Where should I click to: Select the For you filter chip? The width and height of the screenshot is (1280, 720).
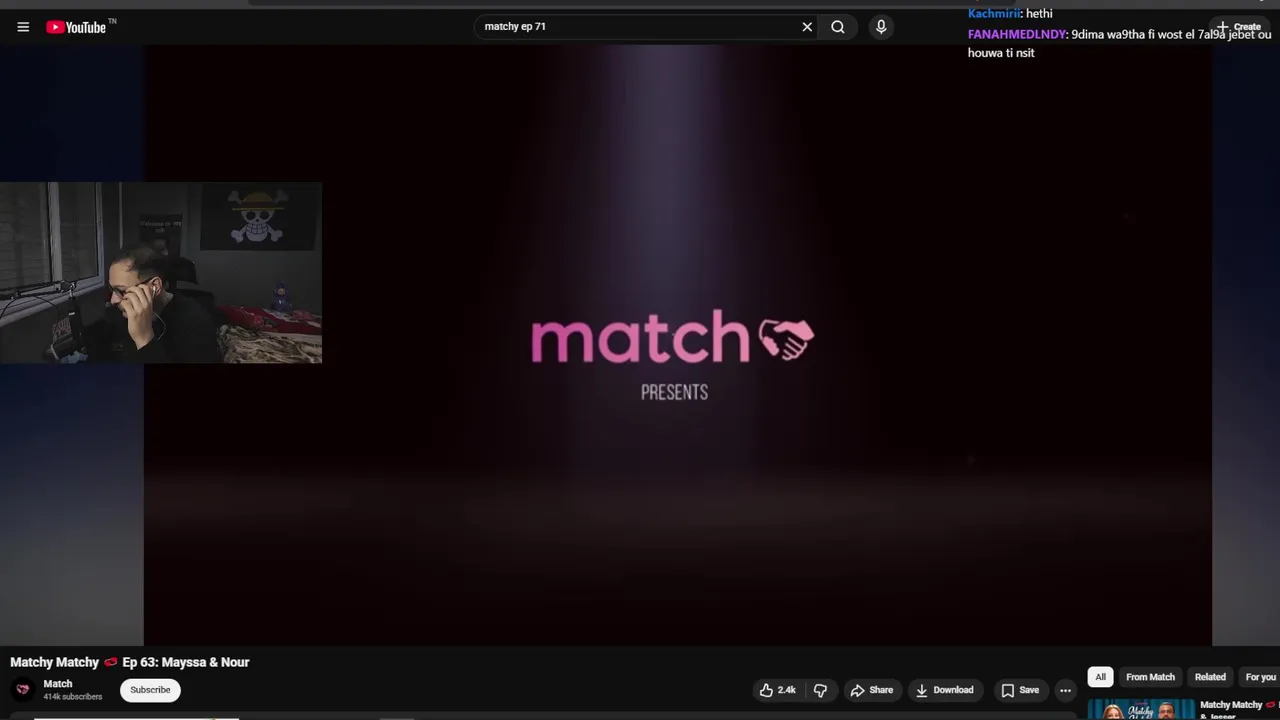tap(1260, 677)
